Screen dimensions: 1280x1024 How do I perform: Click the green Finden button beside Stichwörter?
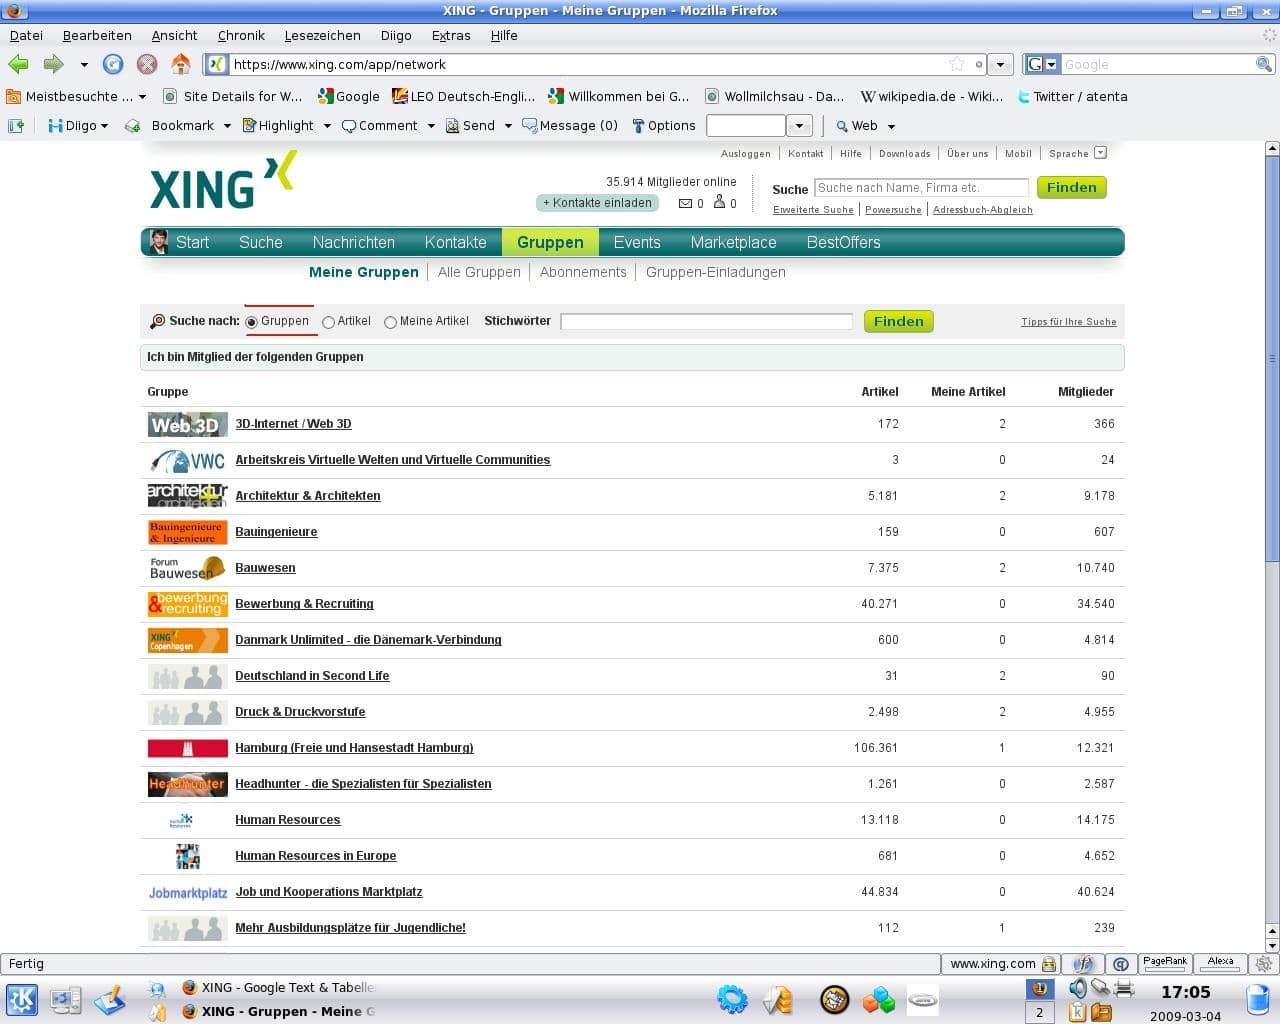click(x=898, y=321)
